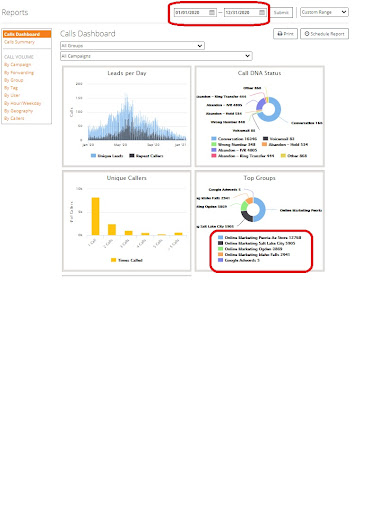The height and width of the screenshot is (512, 378).
Task: Open call volume By Hour/Weekday
Action: point(22,103)
